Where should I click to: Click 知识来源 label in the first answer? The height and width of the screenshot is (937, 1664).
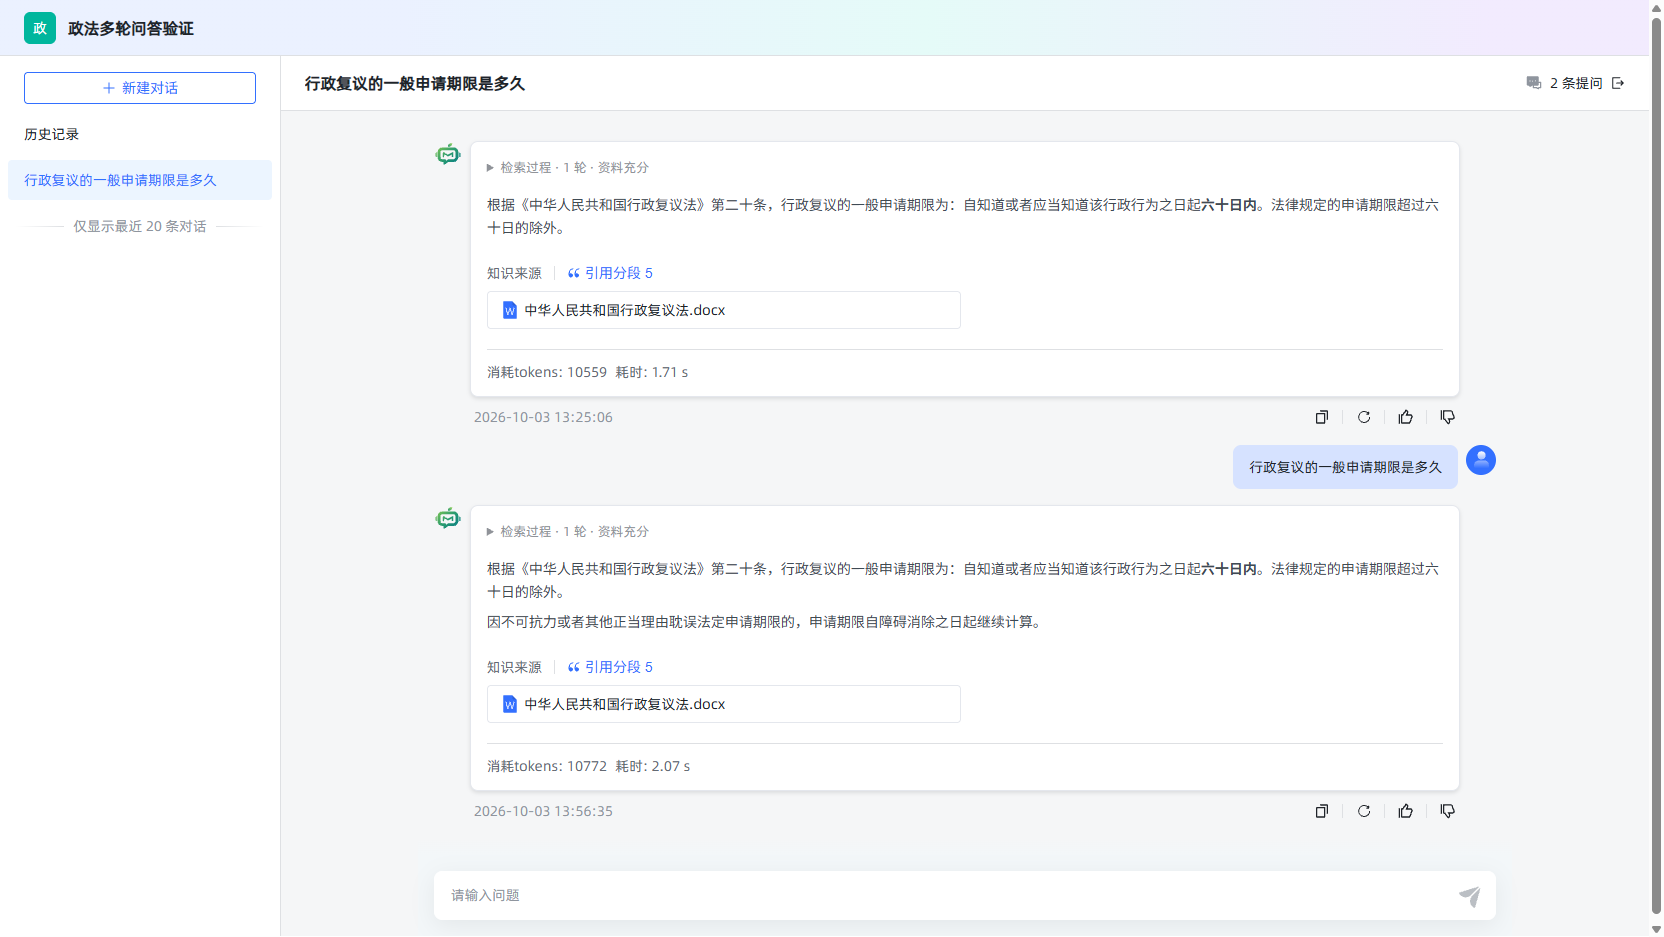tap(514, 273)
